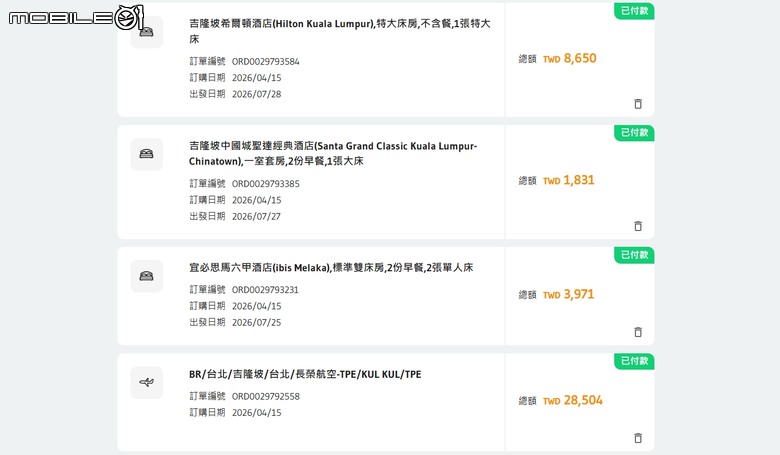
Task: Open the ibis Melaka order title
Action: pos(331,268)
